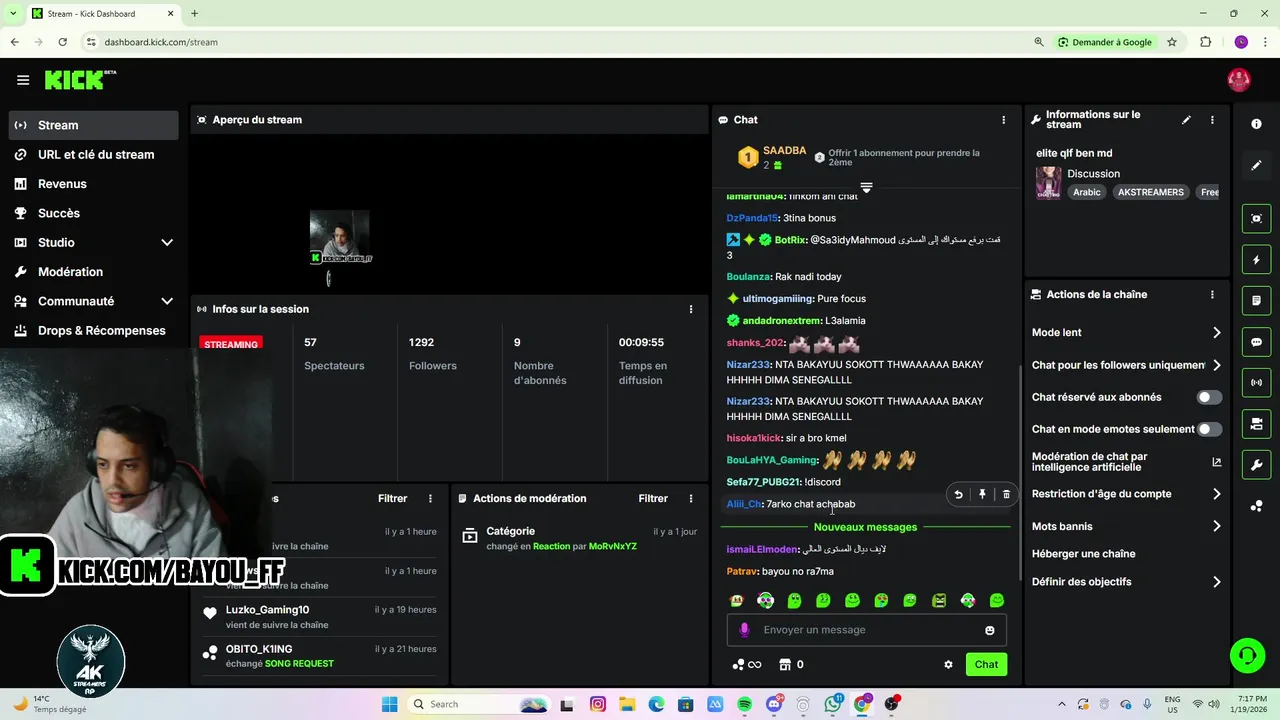Open Définir des objectifs options
Image resolution: width=1280 pixels, height=720 pixels.
tap(1126, 582)
